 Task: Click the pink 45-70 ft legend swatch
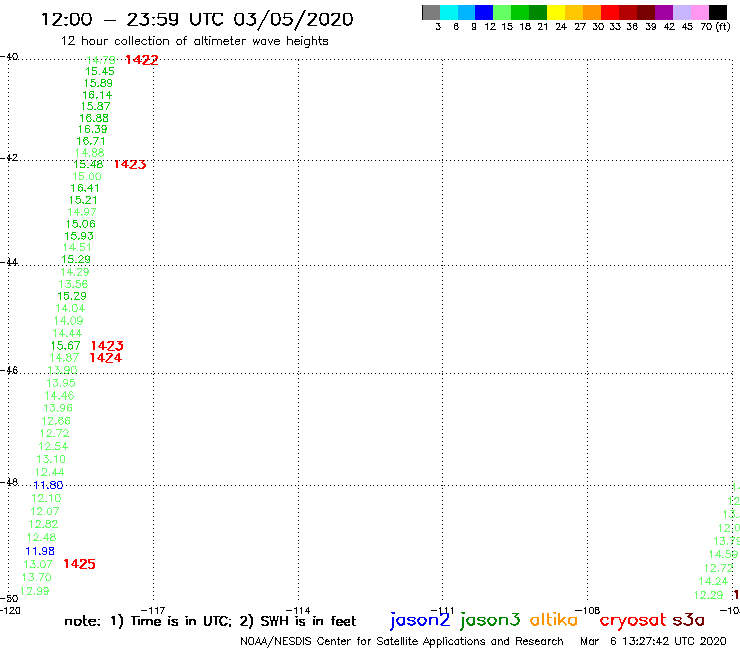click(x=700, y=12)
